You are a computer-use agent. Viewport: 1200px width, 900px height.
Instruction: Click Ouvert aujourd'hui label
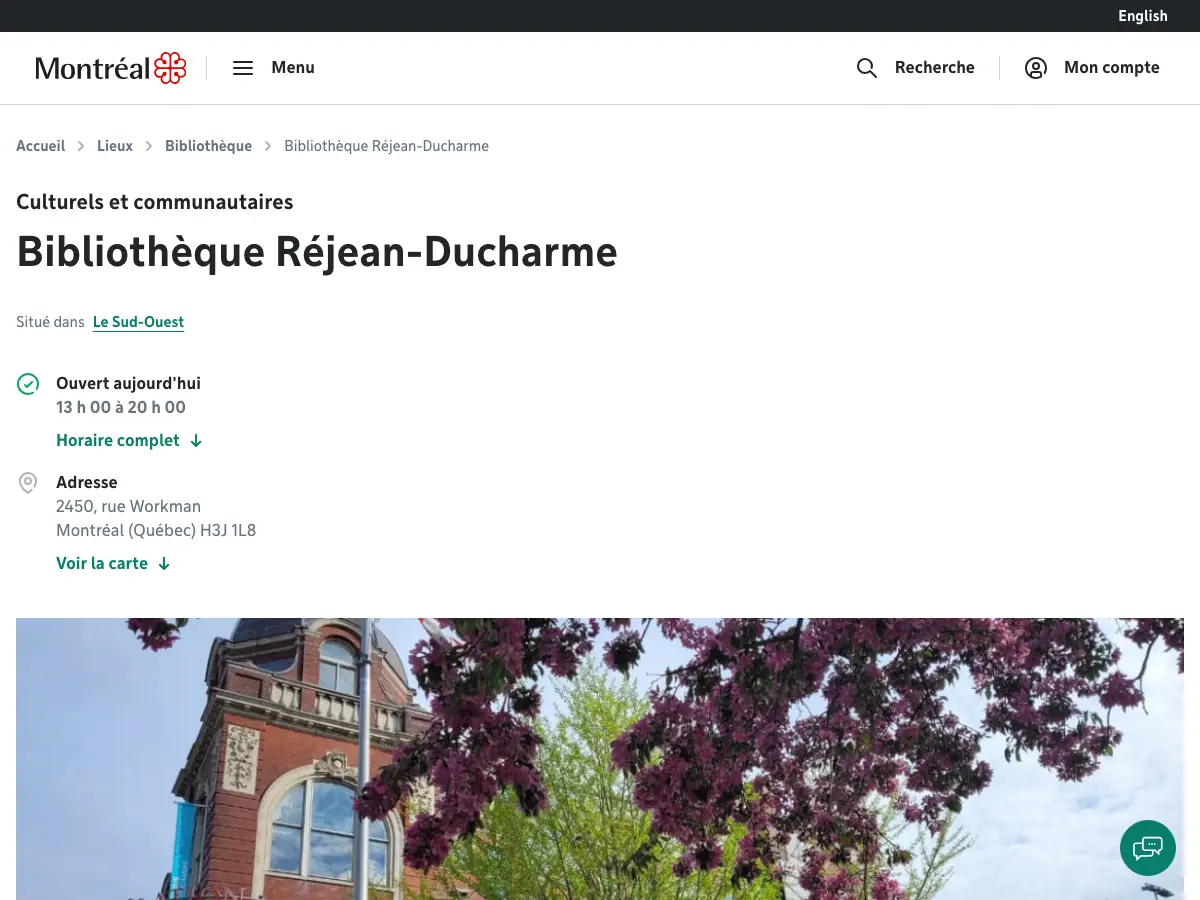[128, 384]
